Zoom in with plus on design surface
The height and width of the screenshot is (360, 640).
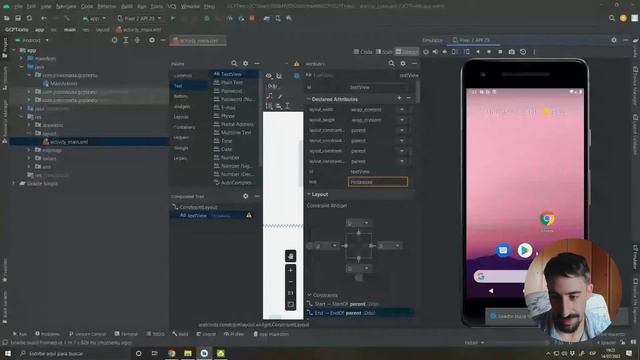[291, 270]
